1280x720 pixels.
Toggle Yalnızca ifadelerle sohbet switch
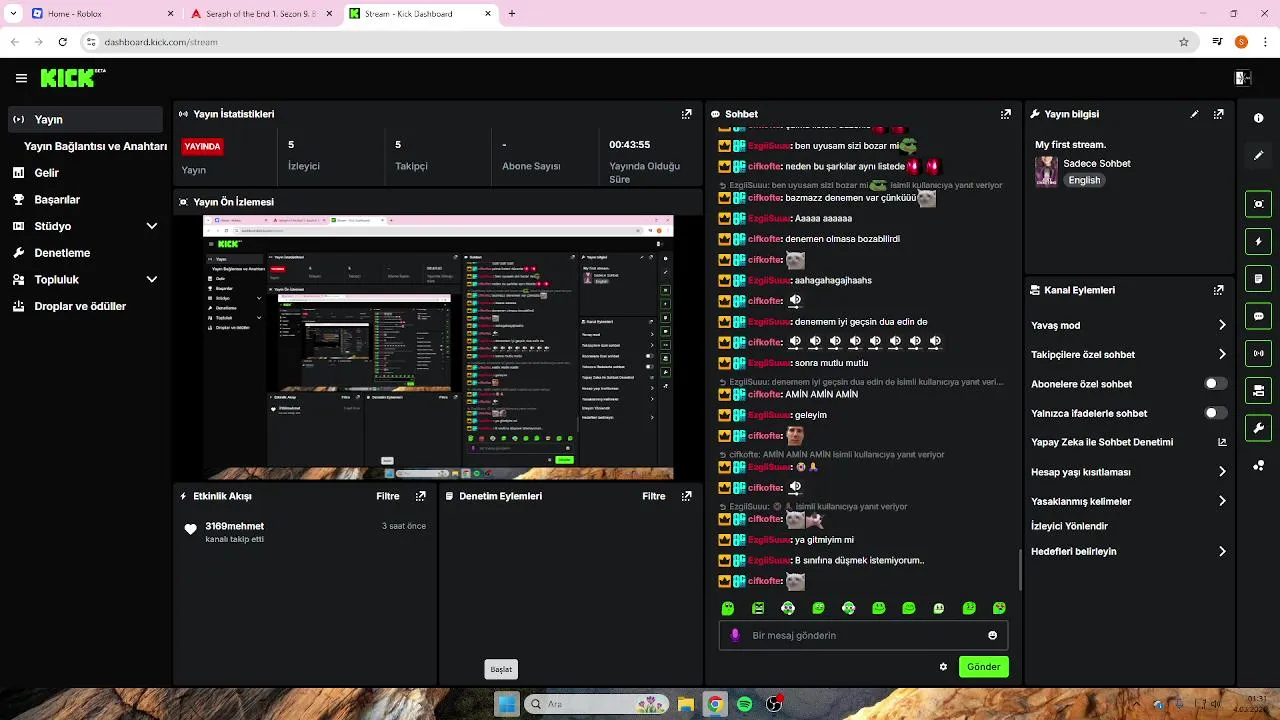[1215, 413]
